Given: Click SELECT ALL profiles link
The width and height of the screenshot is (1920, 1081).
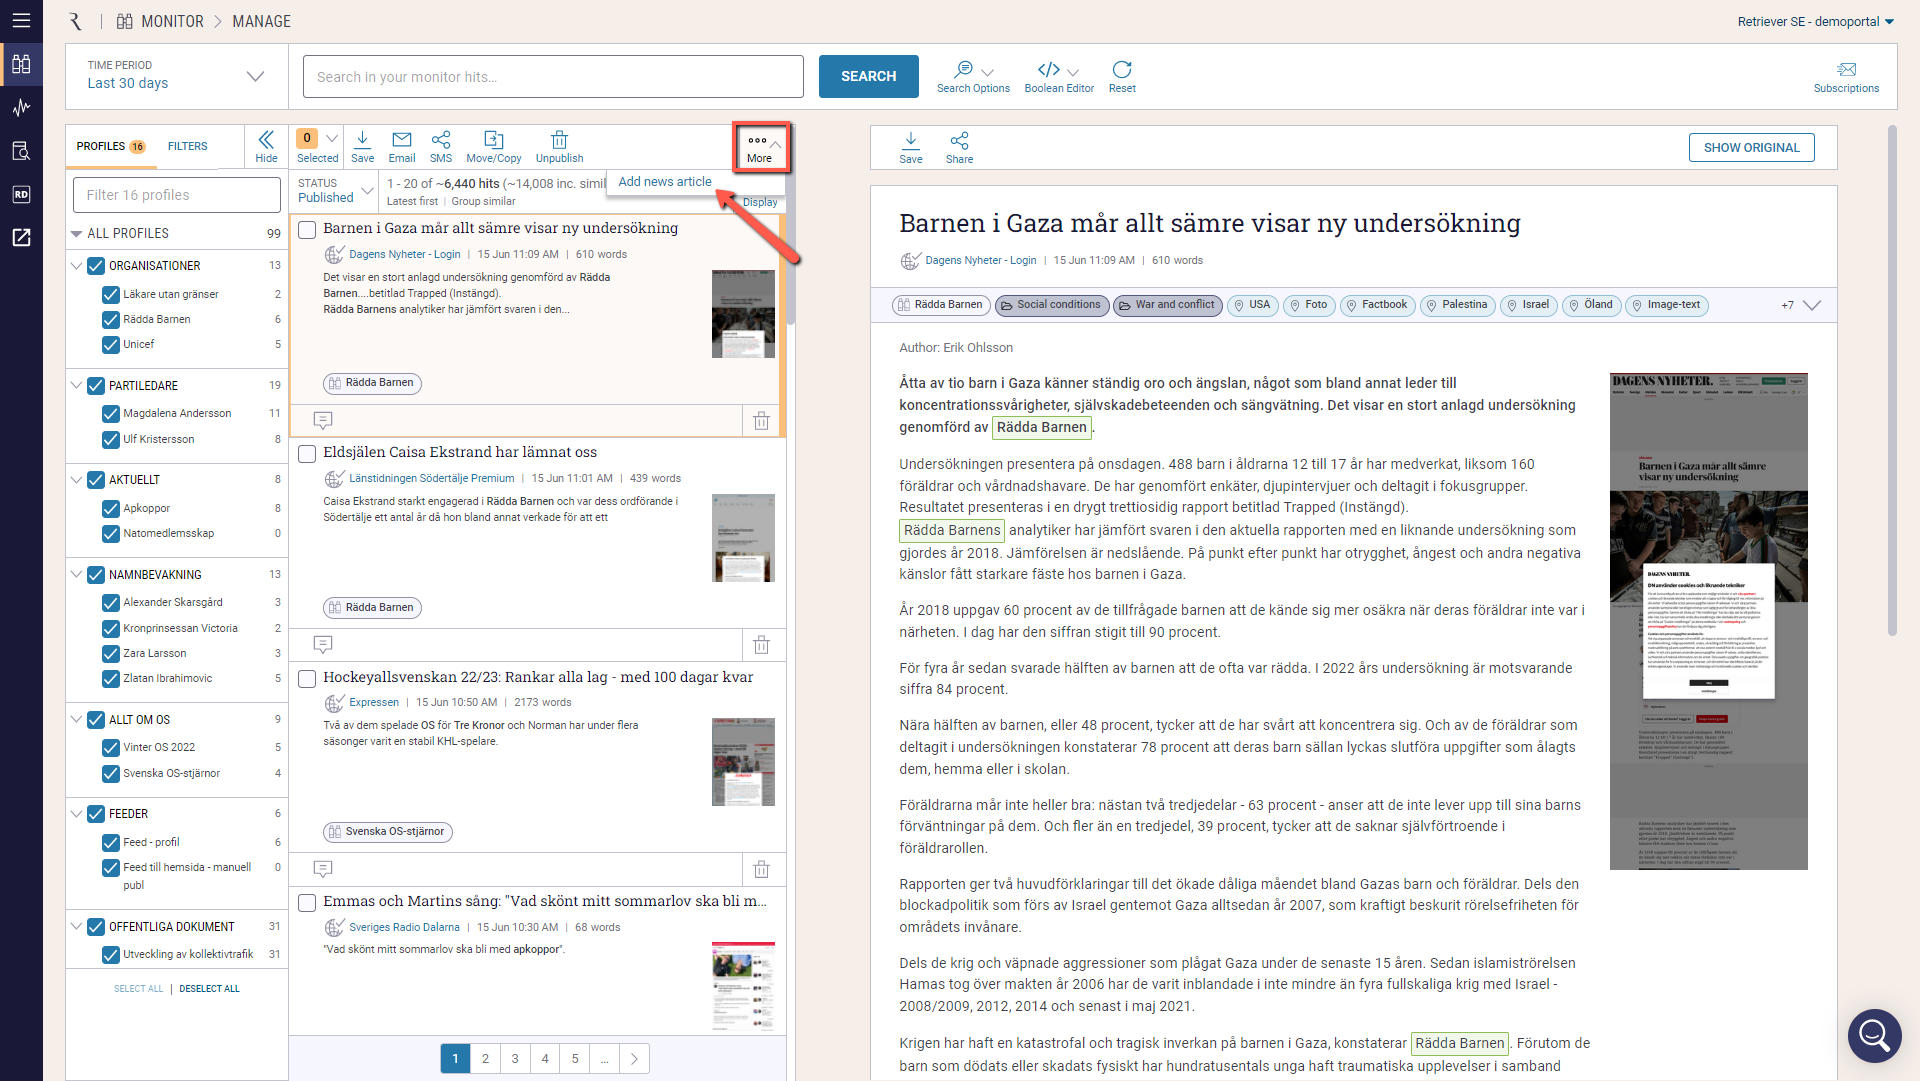Looking at the screenshot, I should click(x=138, y=989).
